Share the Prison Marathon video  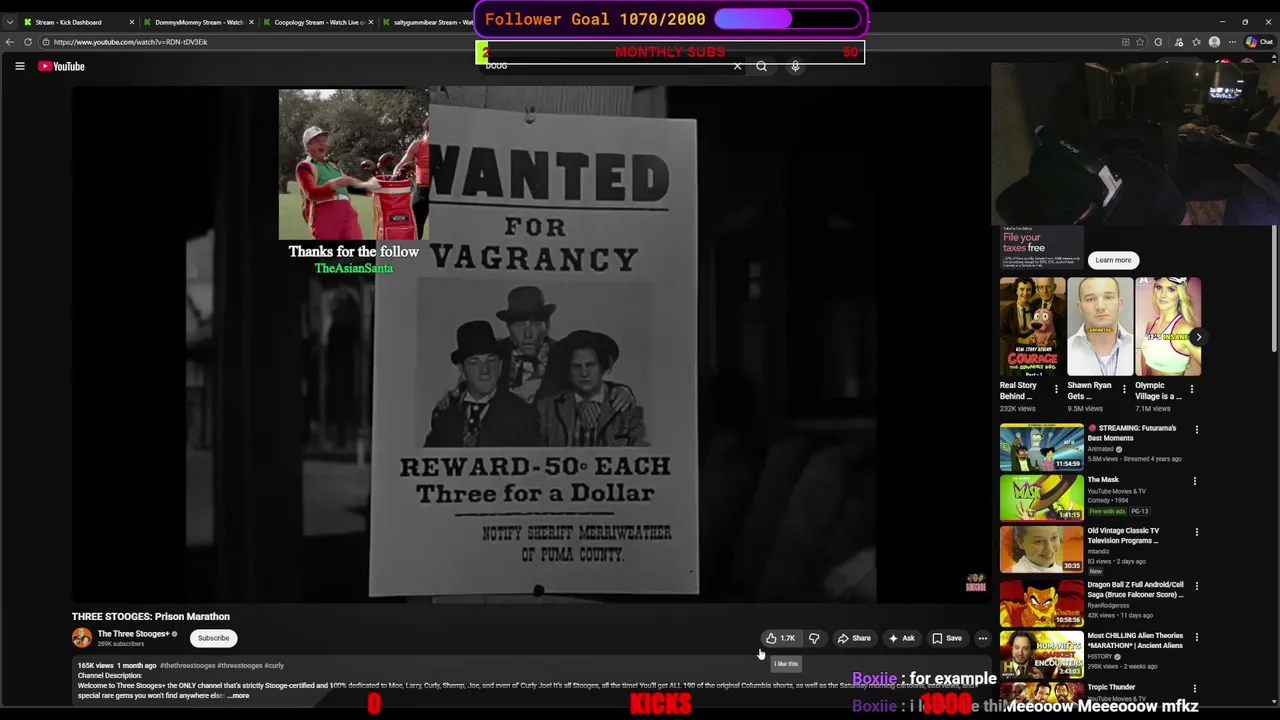[x=854, y=638]
